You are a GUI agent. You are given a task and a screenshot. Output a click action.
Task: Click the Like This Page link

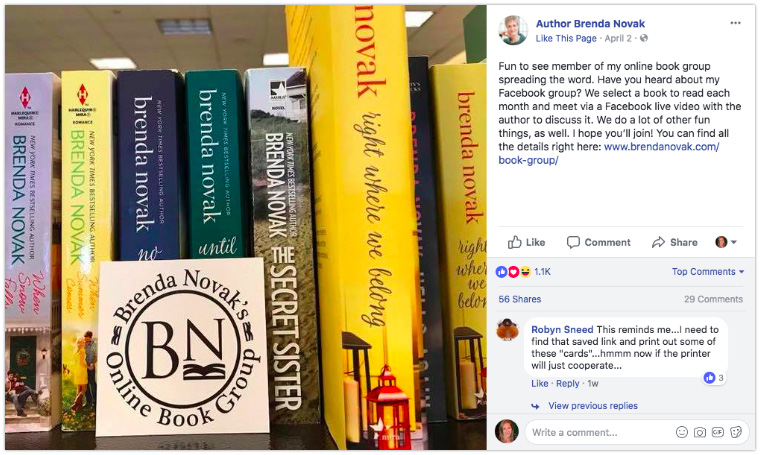pyautogui.click(x=566, y=38)
